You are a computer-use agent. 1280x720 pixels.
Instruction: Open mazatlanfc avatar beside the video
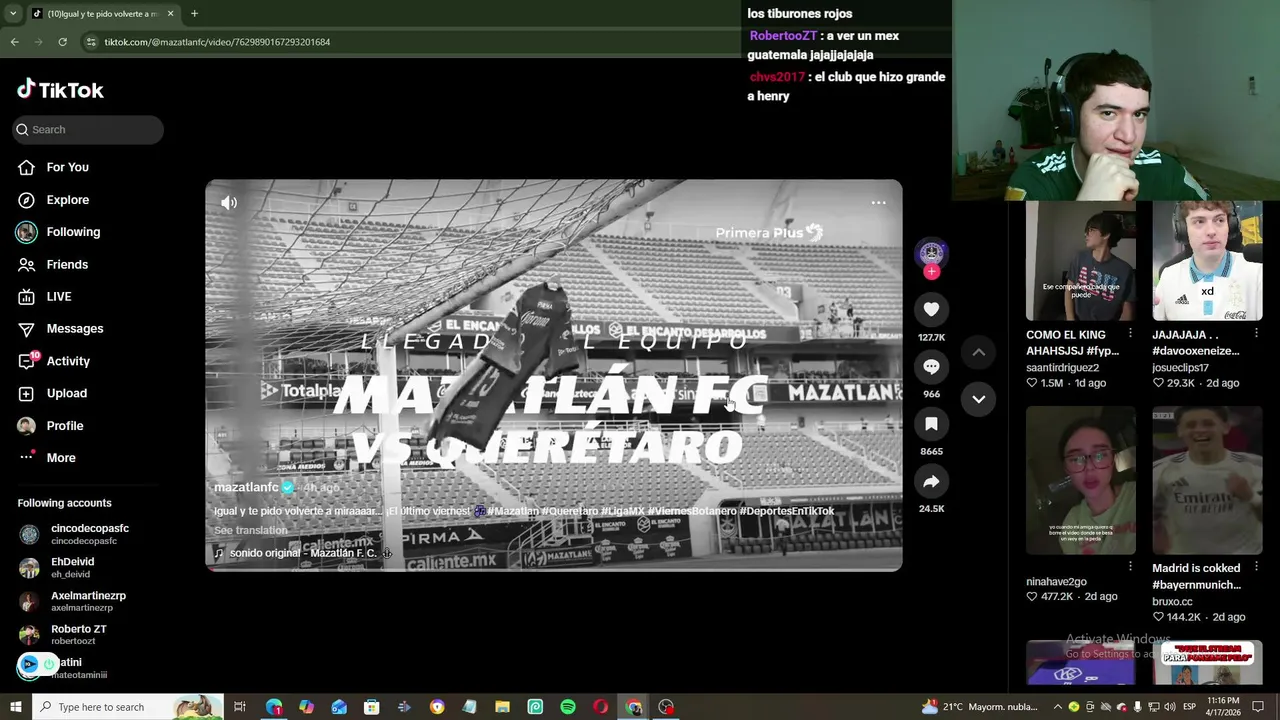931,252
